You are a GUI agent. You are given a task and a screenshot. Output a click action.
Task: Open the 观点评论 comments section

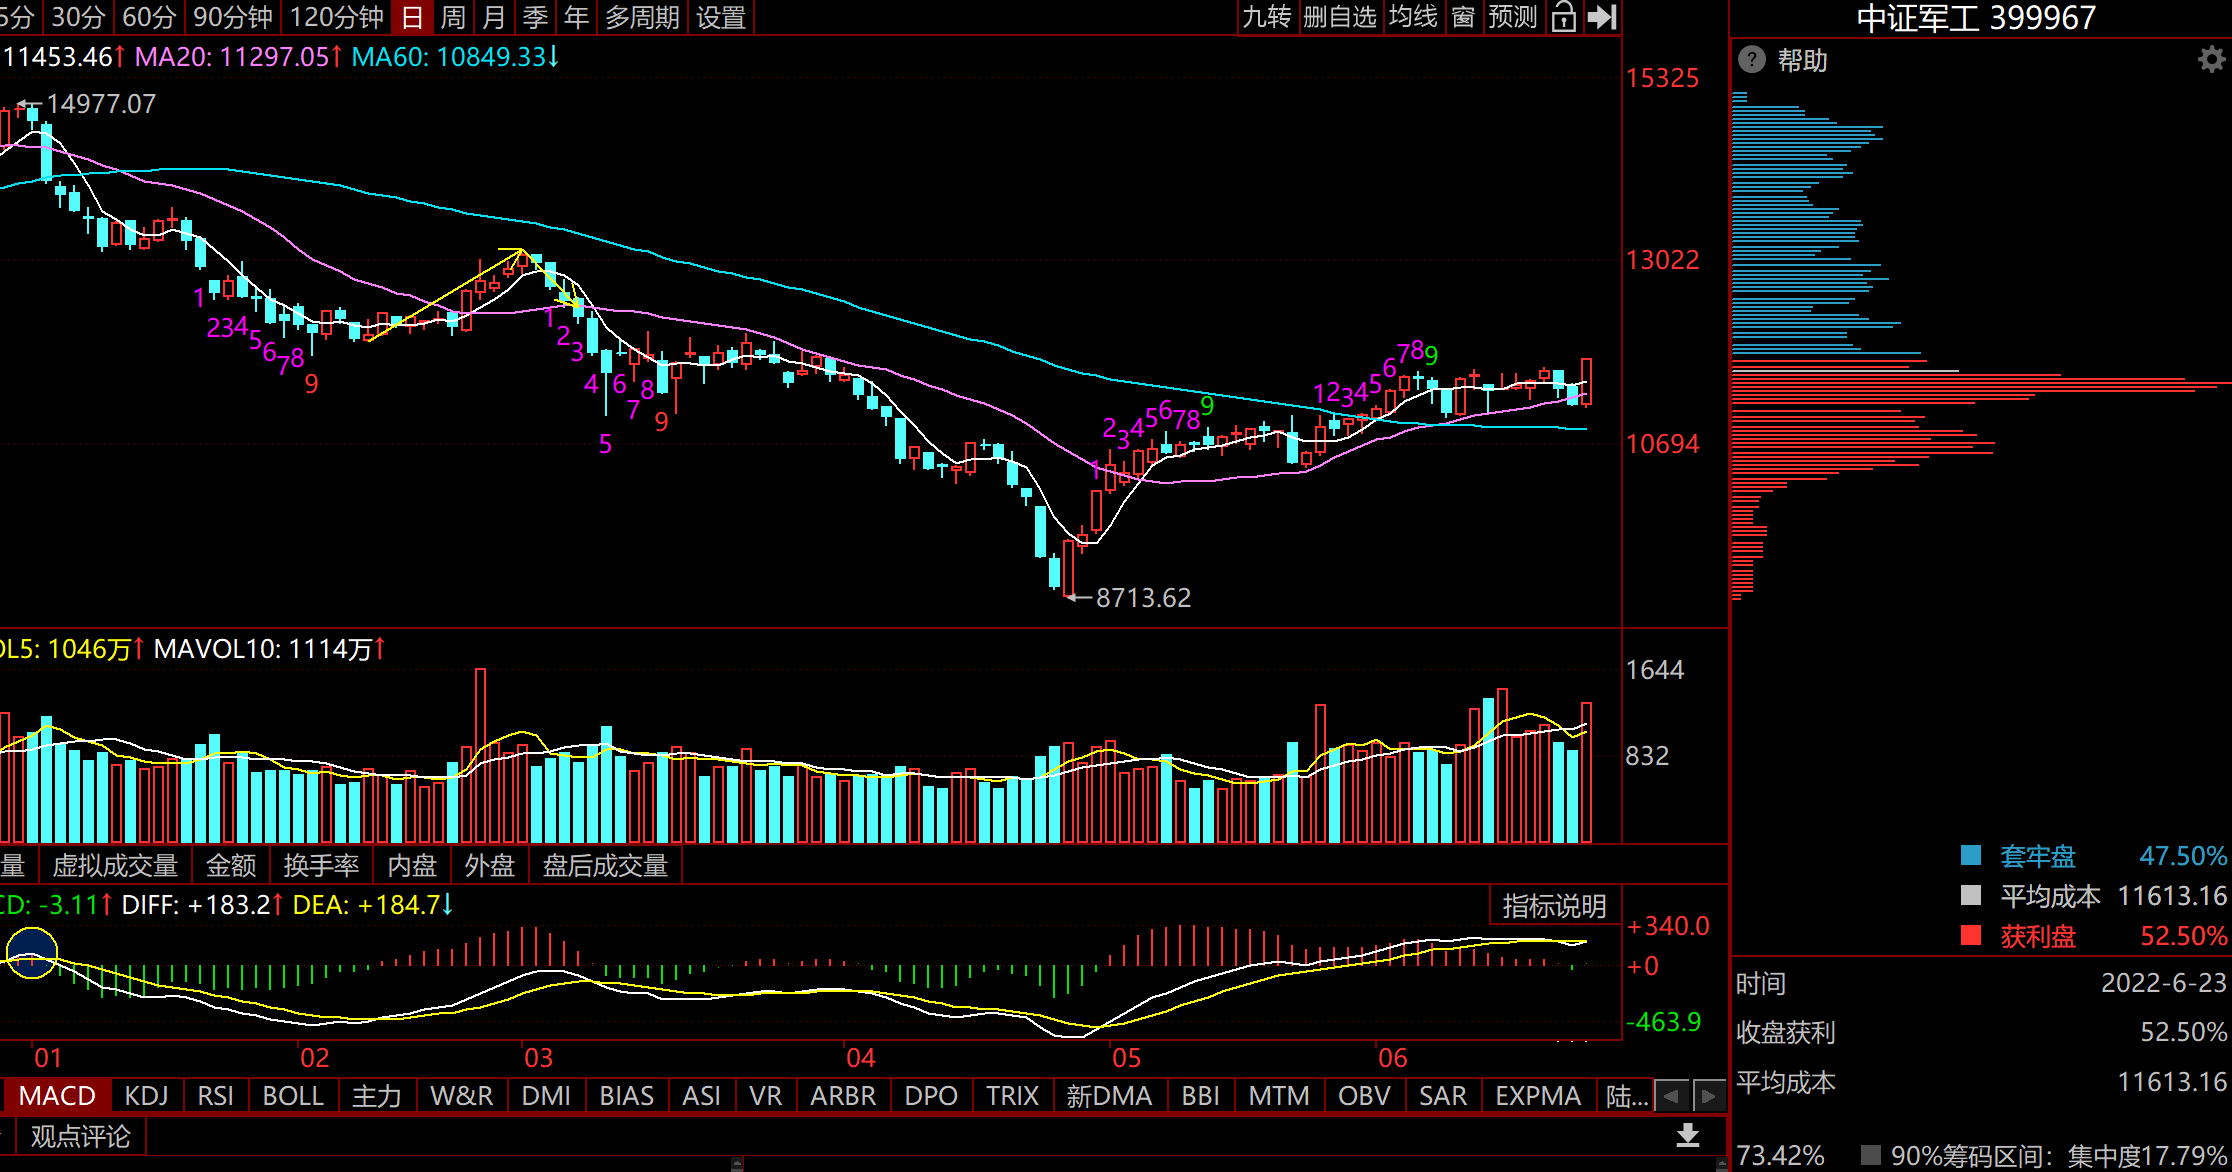click(x=80, y=1136)
